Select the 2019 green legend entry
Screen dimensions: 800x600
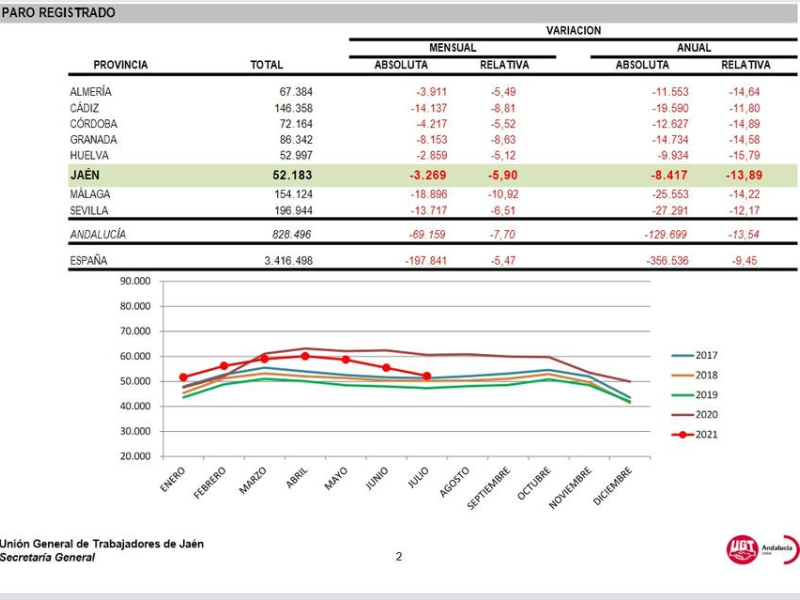click(x=693, y=395)
